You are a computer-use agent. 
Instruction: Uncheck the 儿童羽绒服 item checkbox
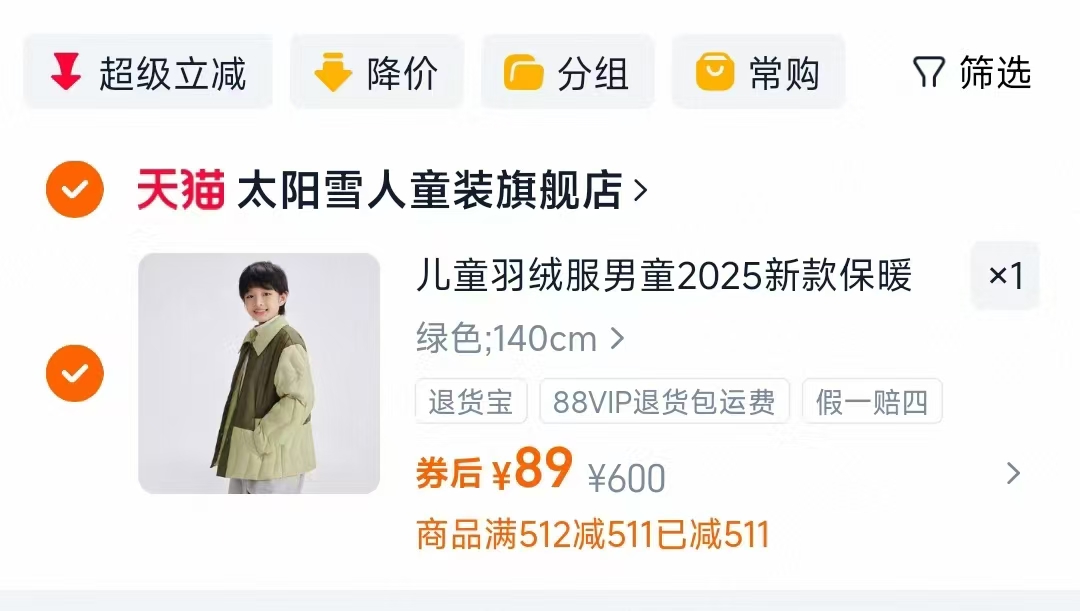(x=75, y=373)
